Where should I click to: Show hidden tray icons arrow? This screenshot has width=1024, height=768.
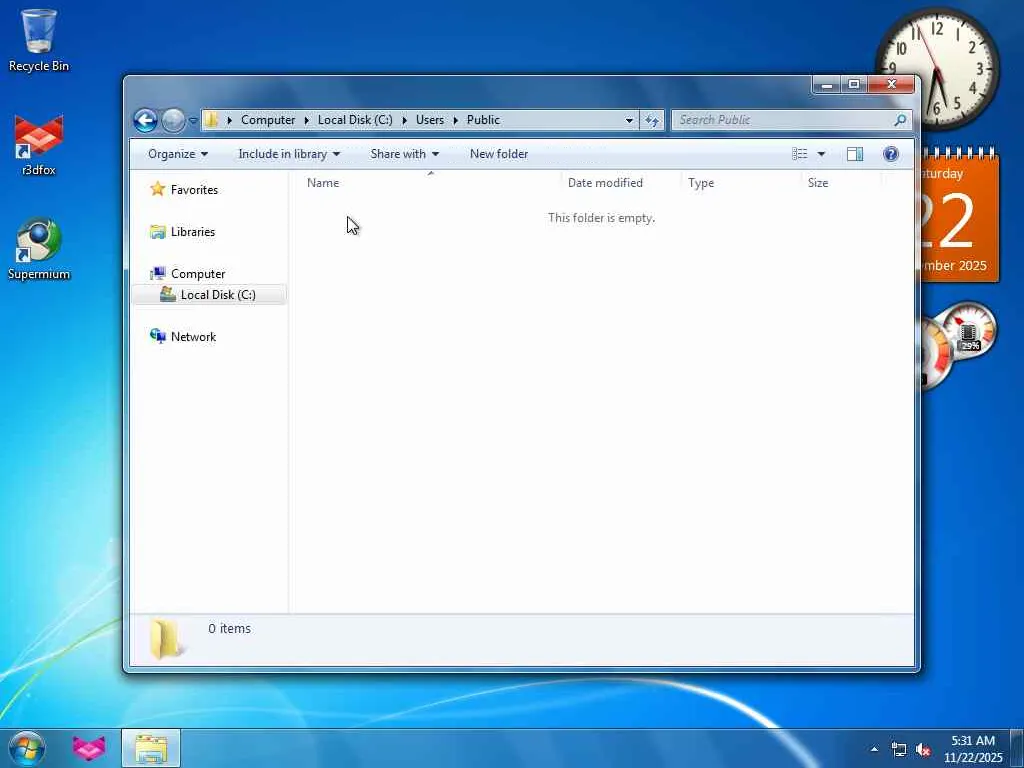[x=874, y=749]
